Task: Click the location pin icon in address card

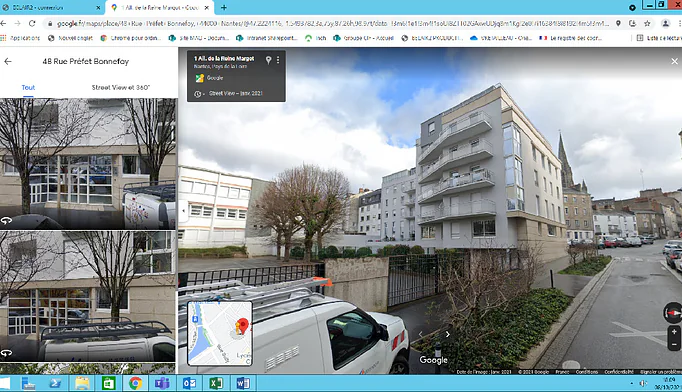Action: coord(268,60)
